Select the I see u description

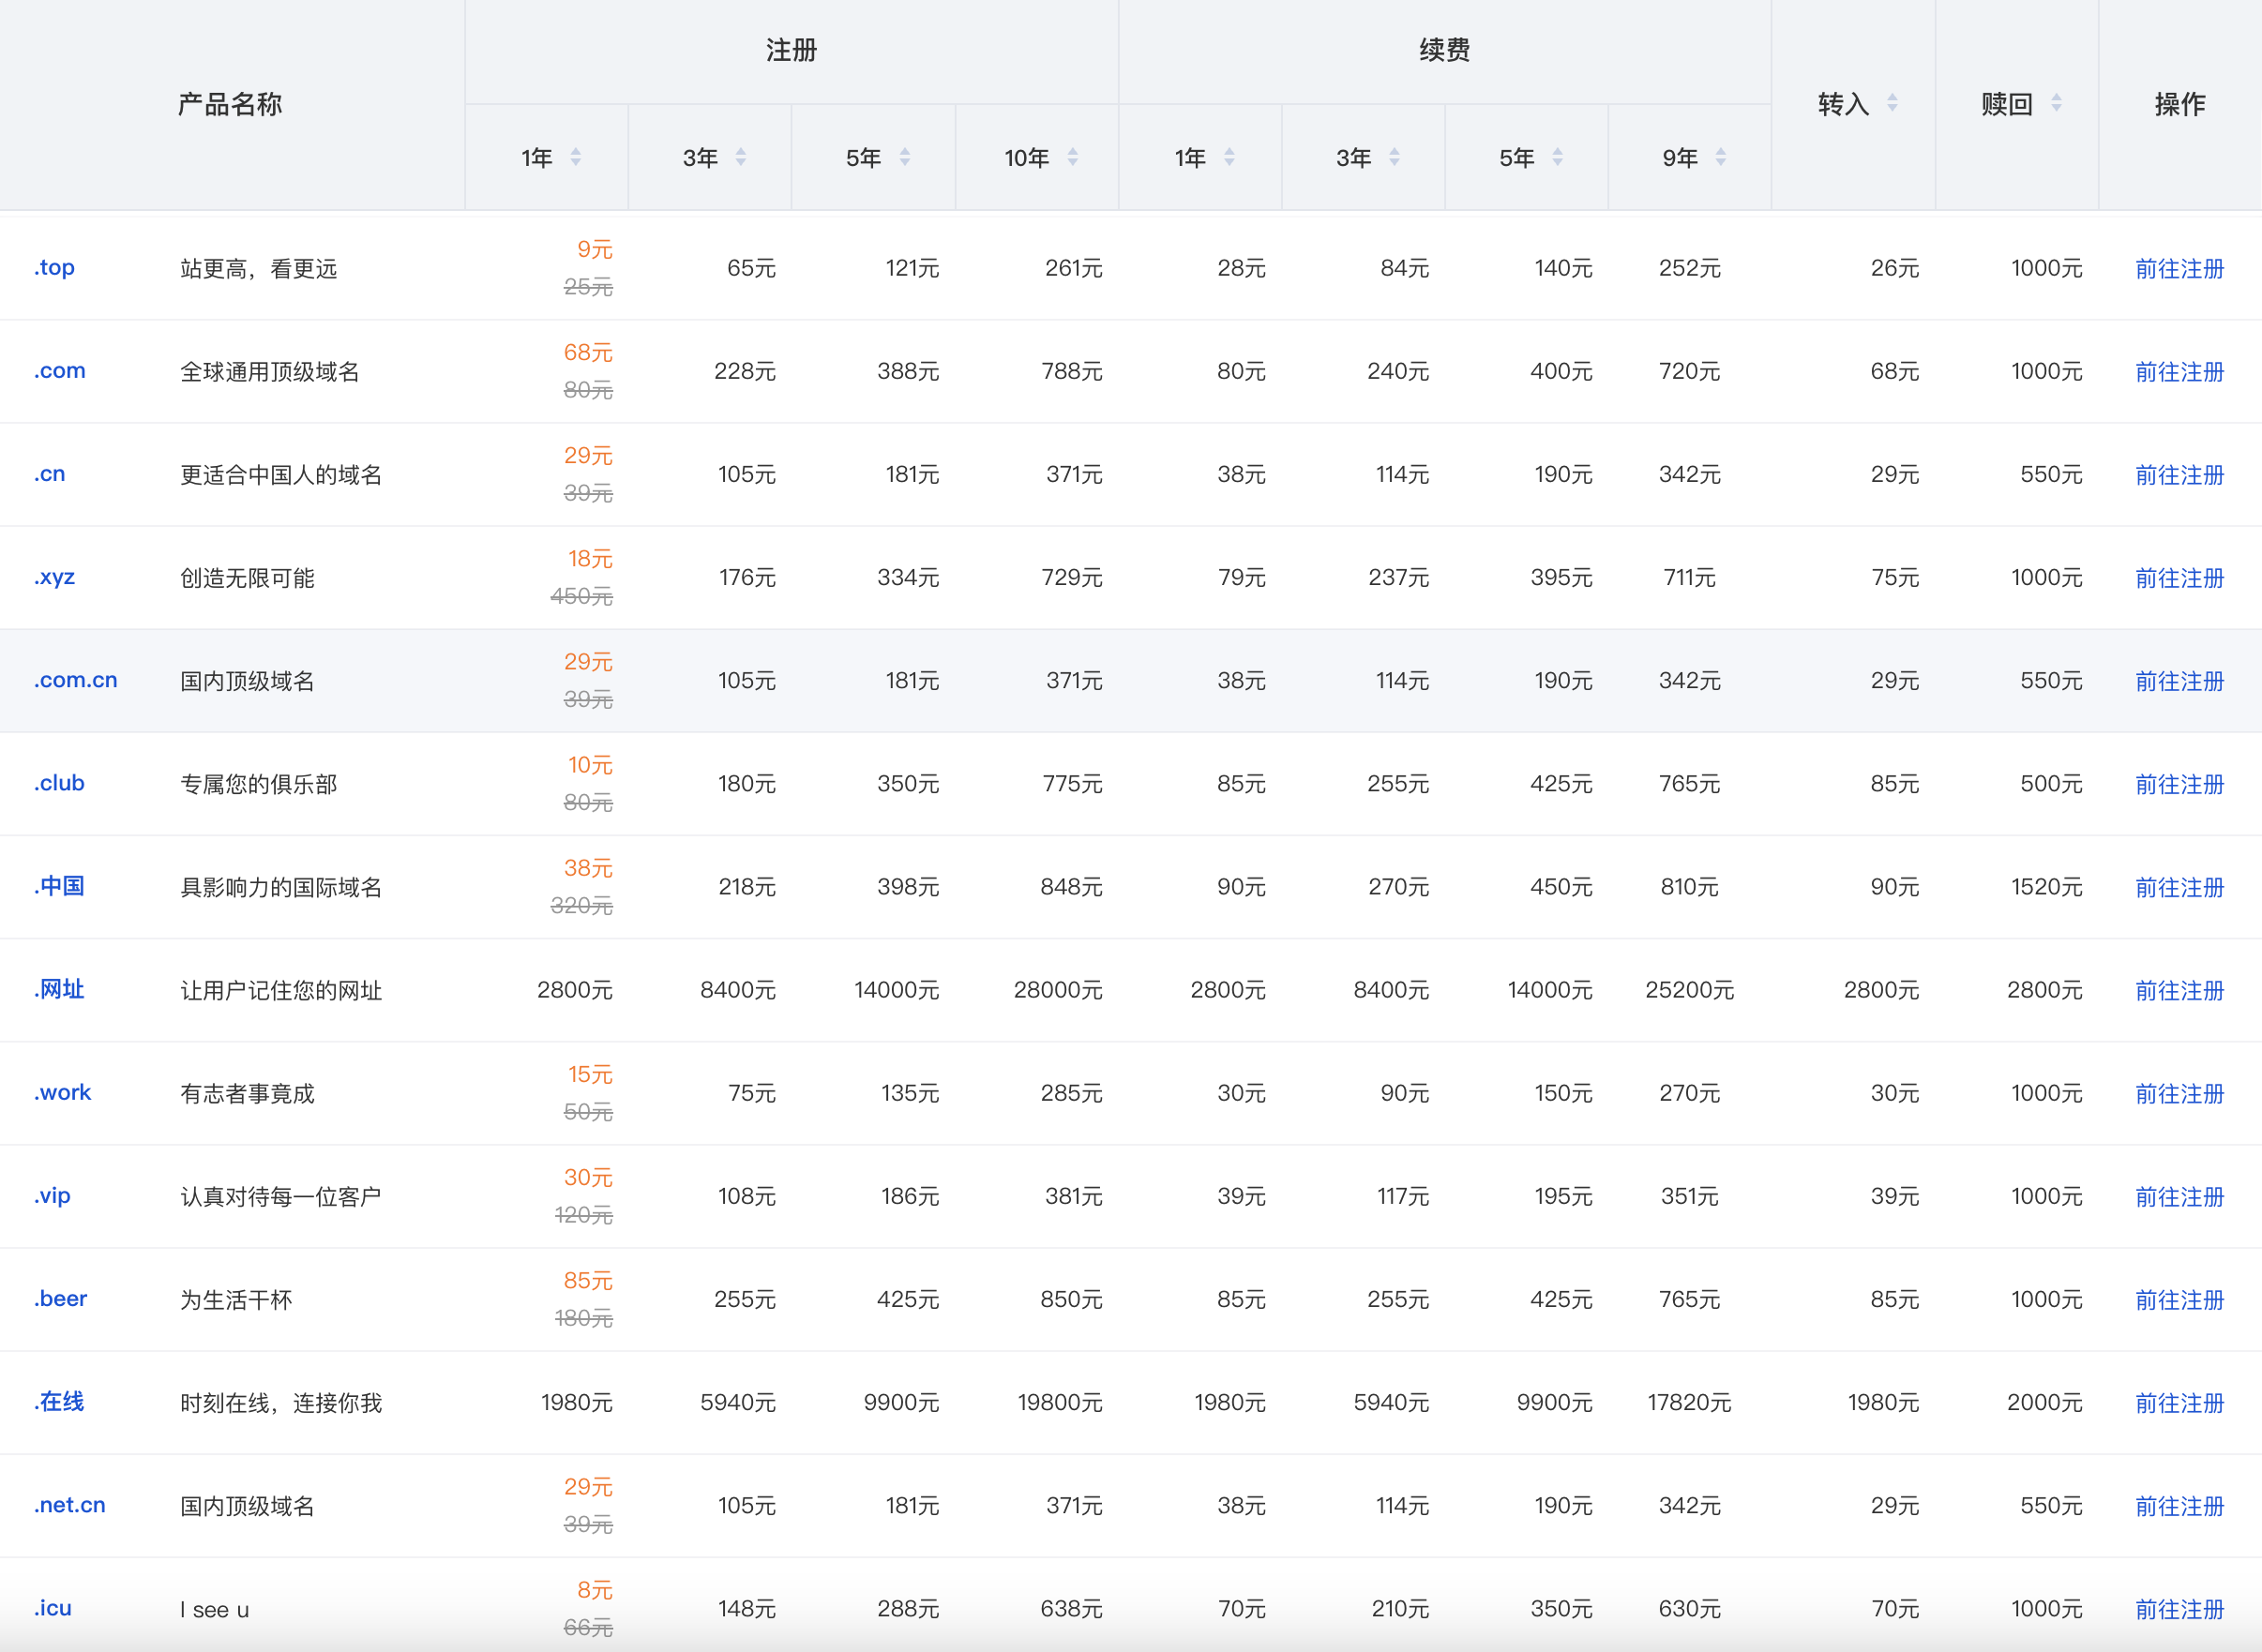tap(214, 1609)
